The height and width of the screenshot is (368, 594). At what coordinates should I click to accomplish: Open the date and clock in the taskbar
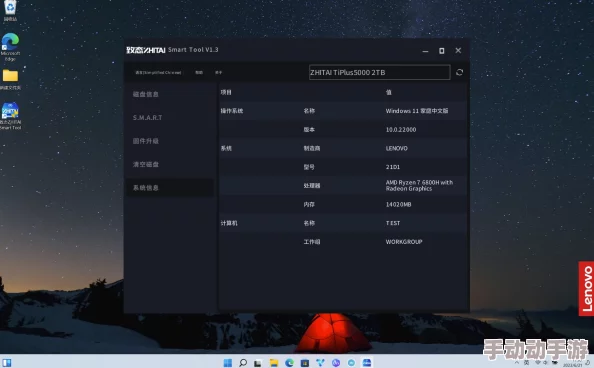pos(572,364)
